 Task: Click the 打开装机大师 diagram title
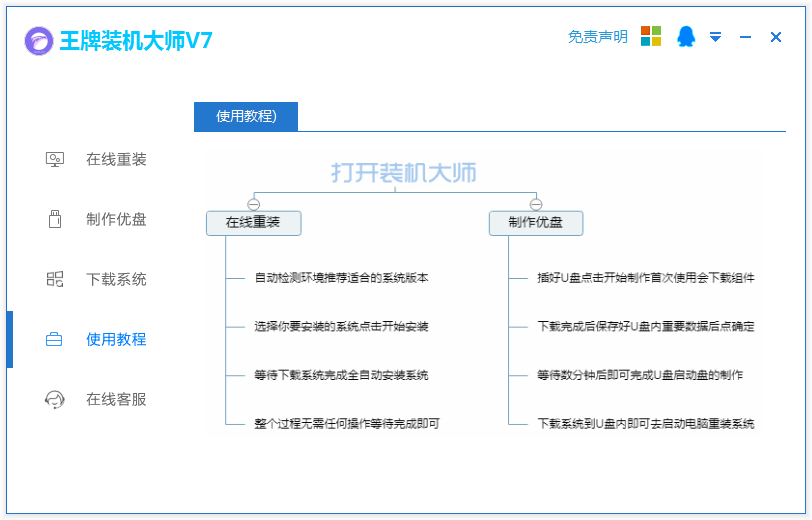click(403, 173)
